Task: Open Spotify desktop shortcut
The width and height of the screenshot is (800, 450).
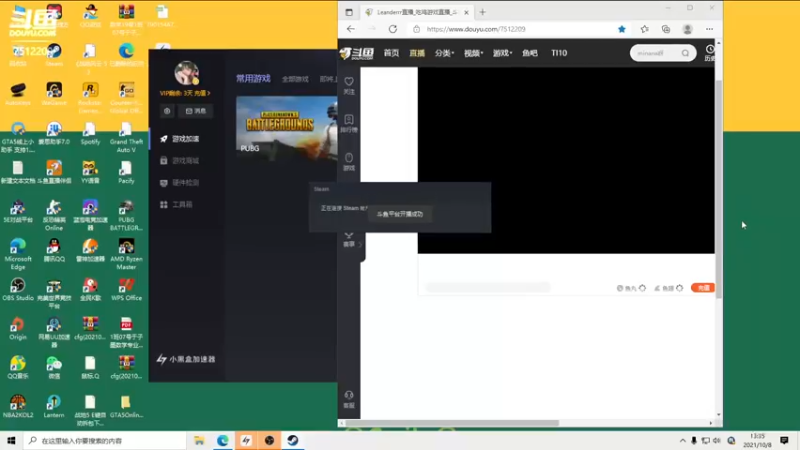Action: [x=90, y=133]
